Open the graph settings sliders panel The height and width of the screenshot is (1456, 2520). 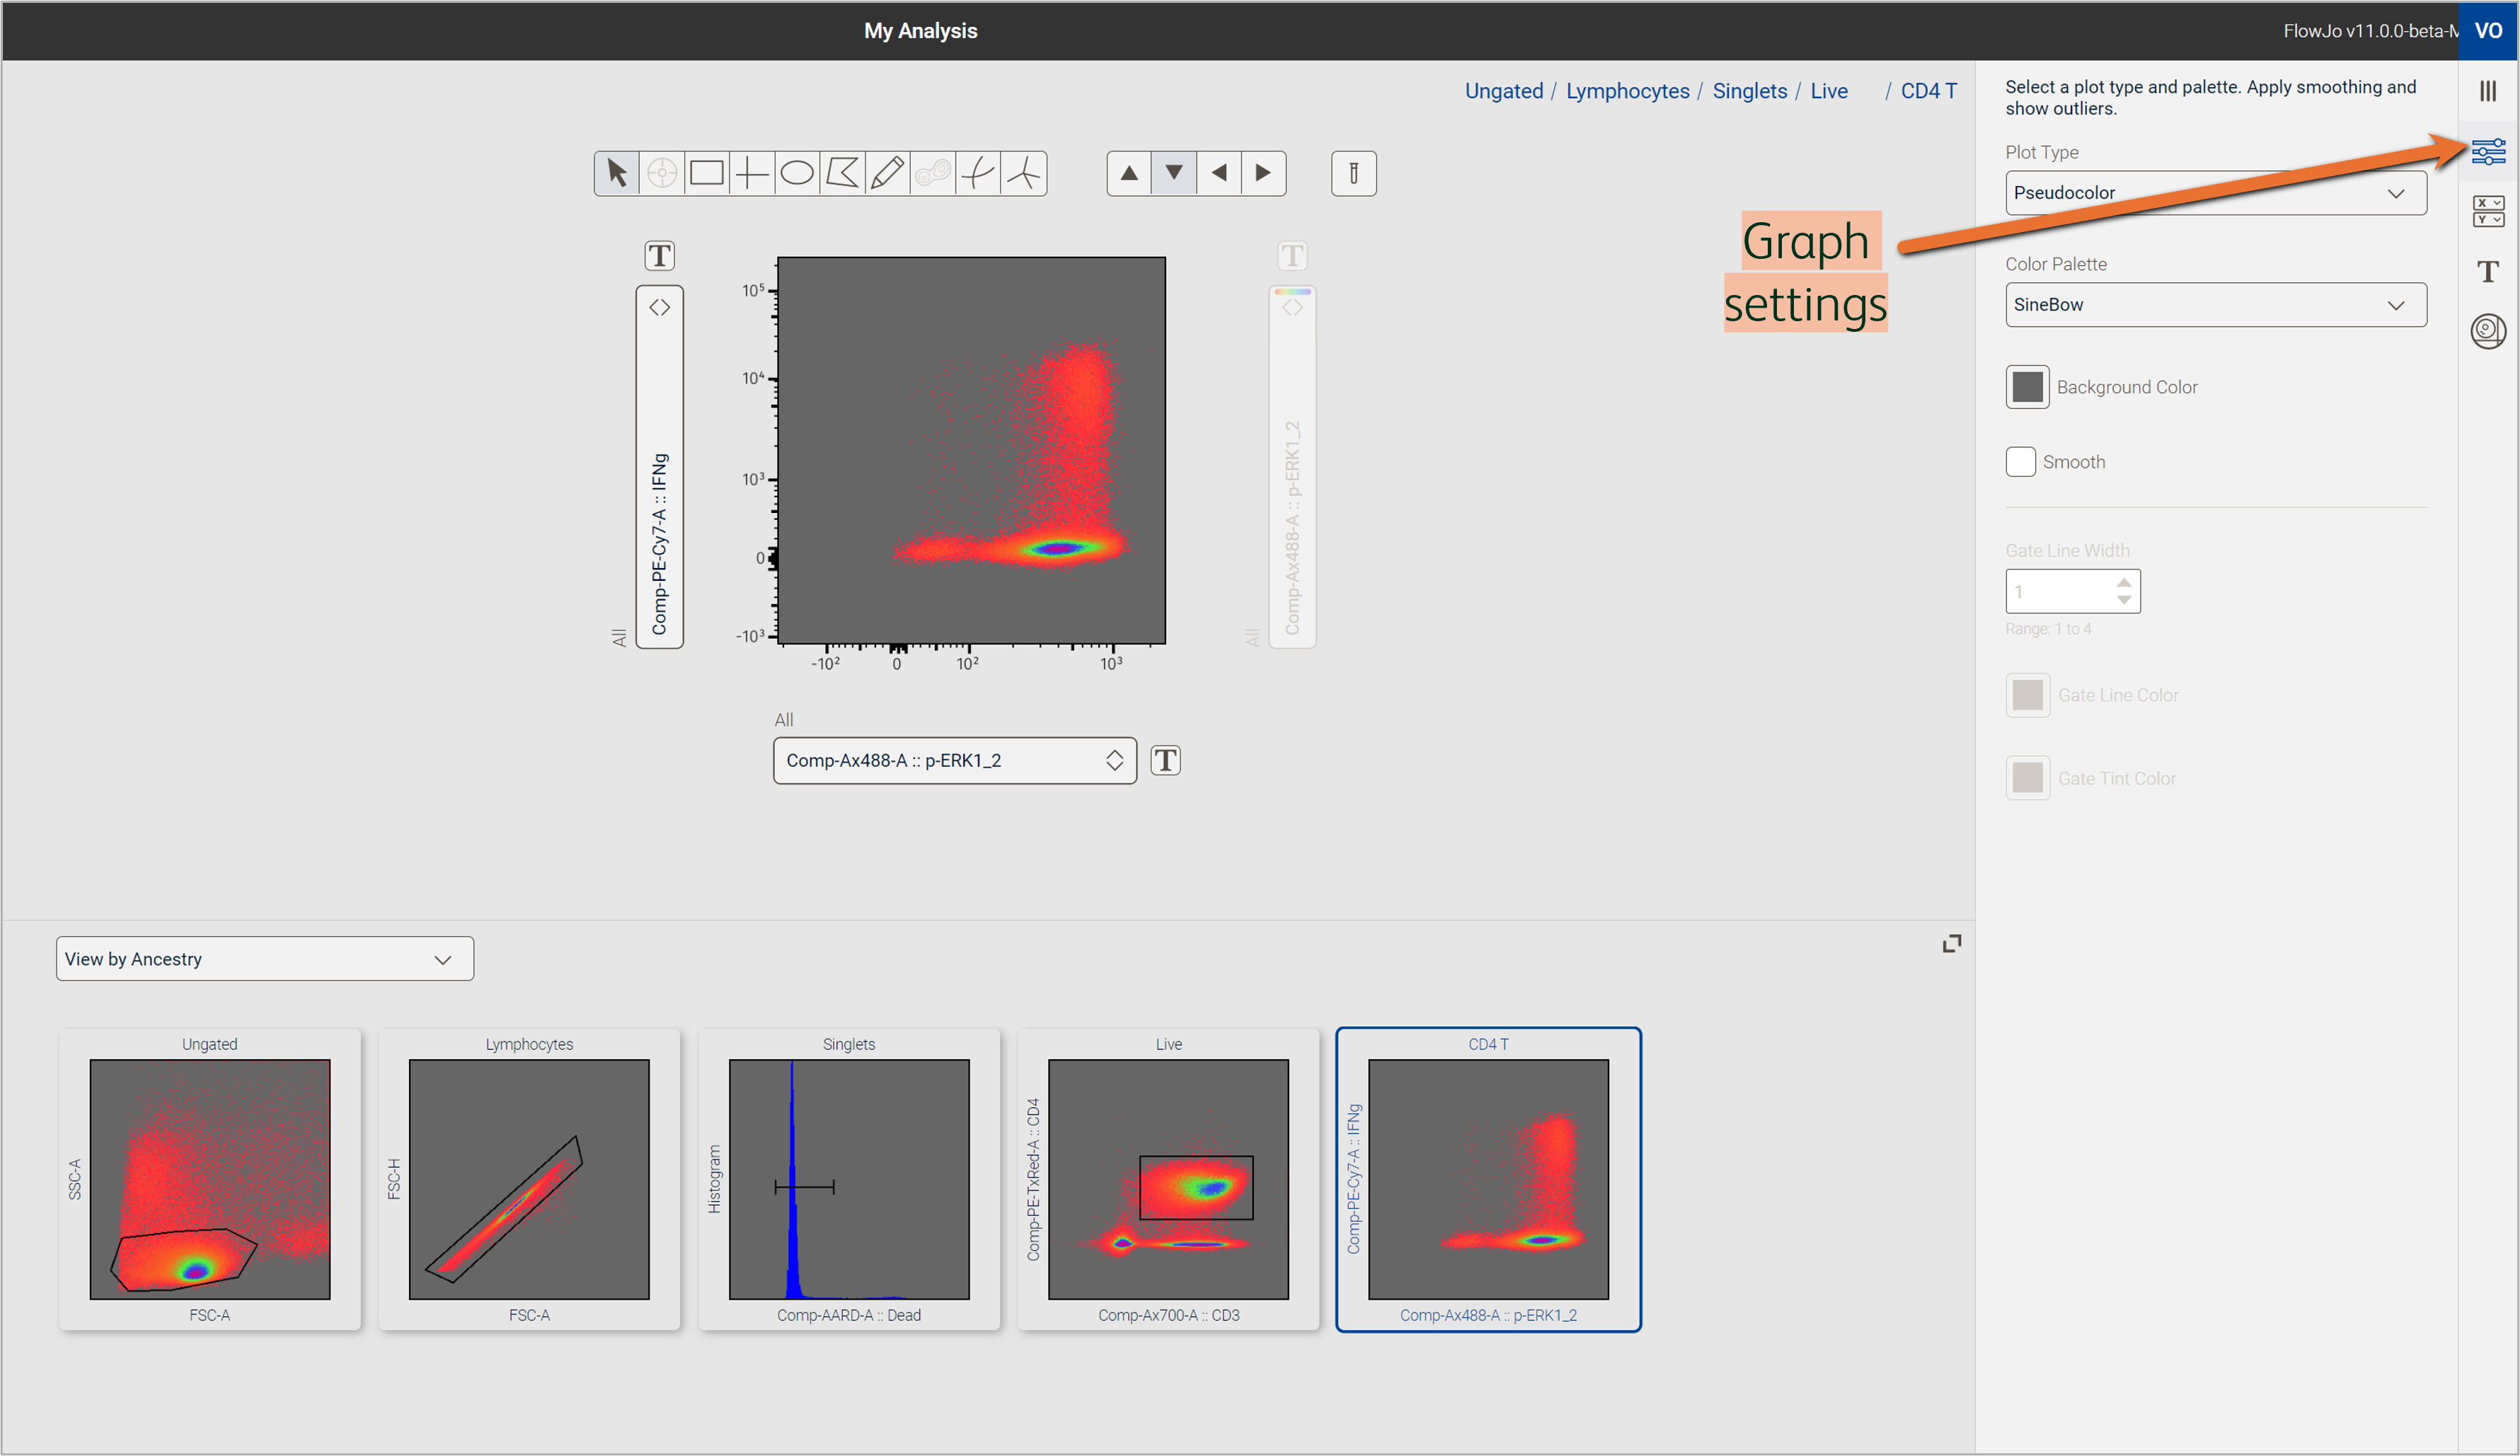tap(2487, 151)
